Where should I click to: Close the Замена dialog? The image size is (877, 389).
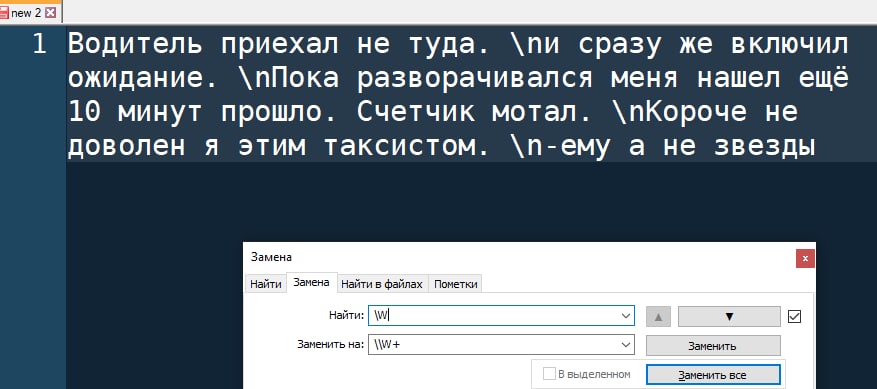(x=805, y=259)
